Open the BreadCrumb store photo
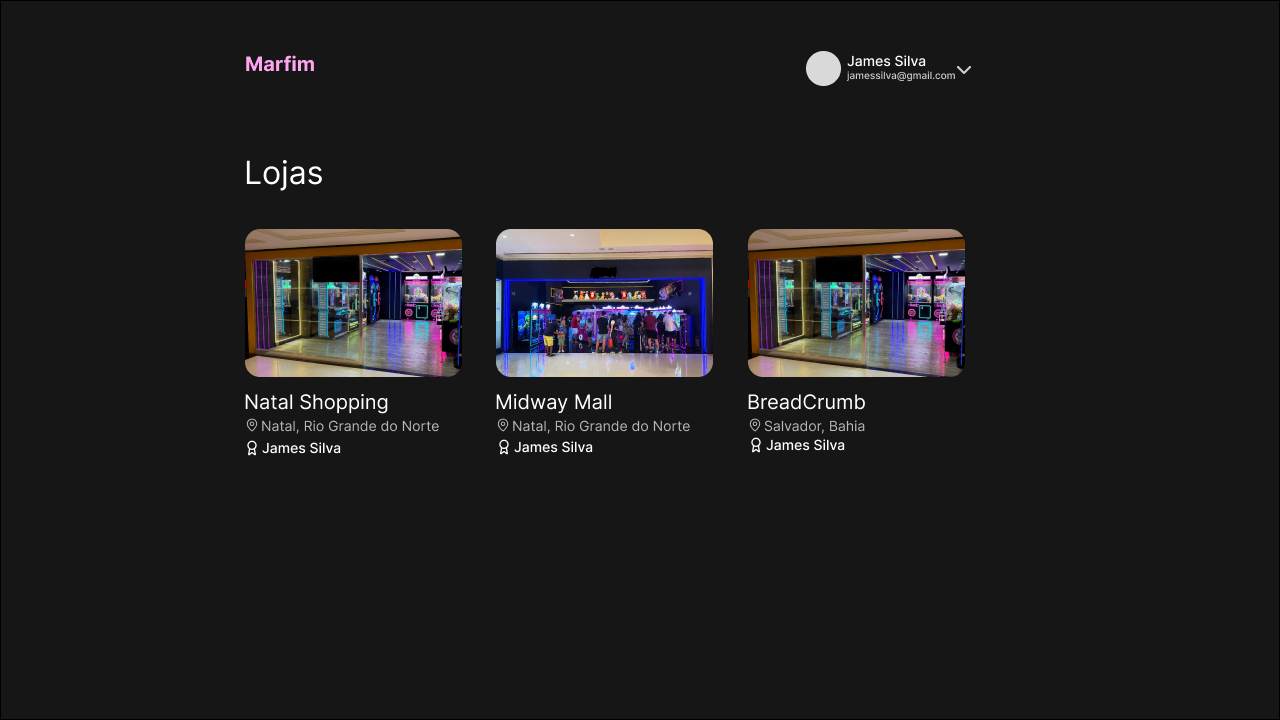 click(x=856, y=303)
